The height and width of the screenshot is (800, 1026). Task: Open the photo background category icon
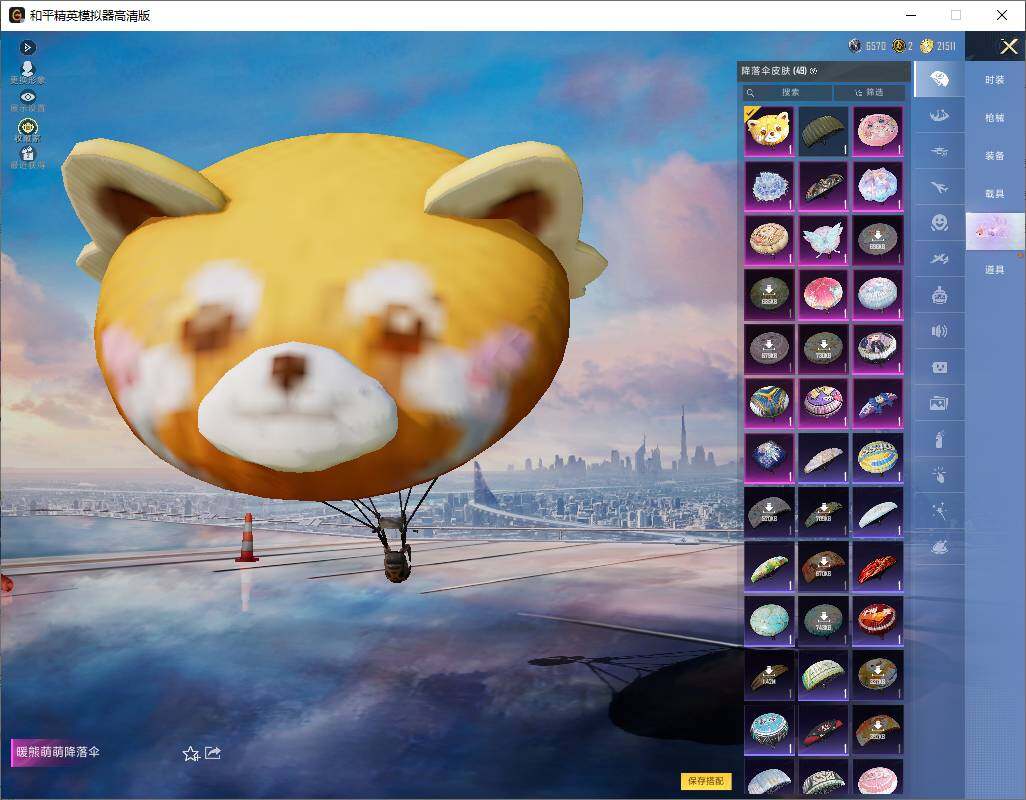940,404
